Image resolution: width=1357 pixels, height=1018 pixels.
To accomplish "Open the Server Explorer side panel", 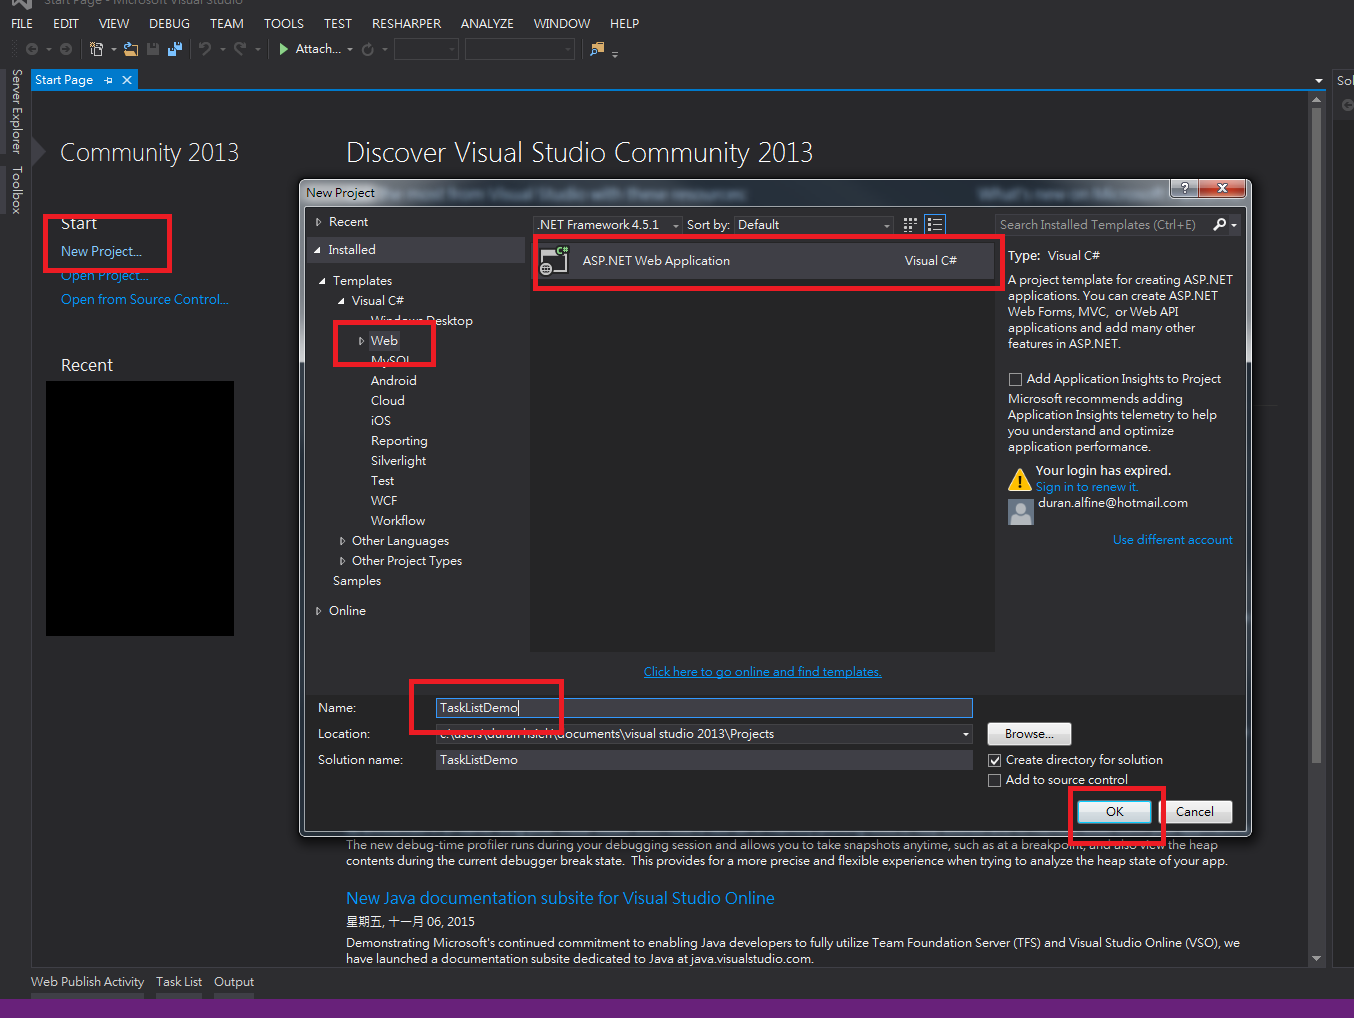I will (16, 111).
